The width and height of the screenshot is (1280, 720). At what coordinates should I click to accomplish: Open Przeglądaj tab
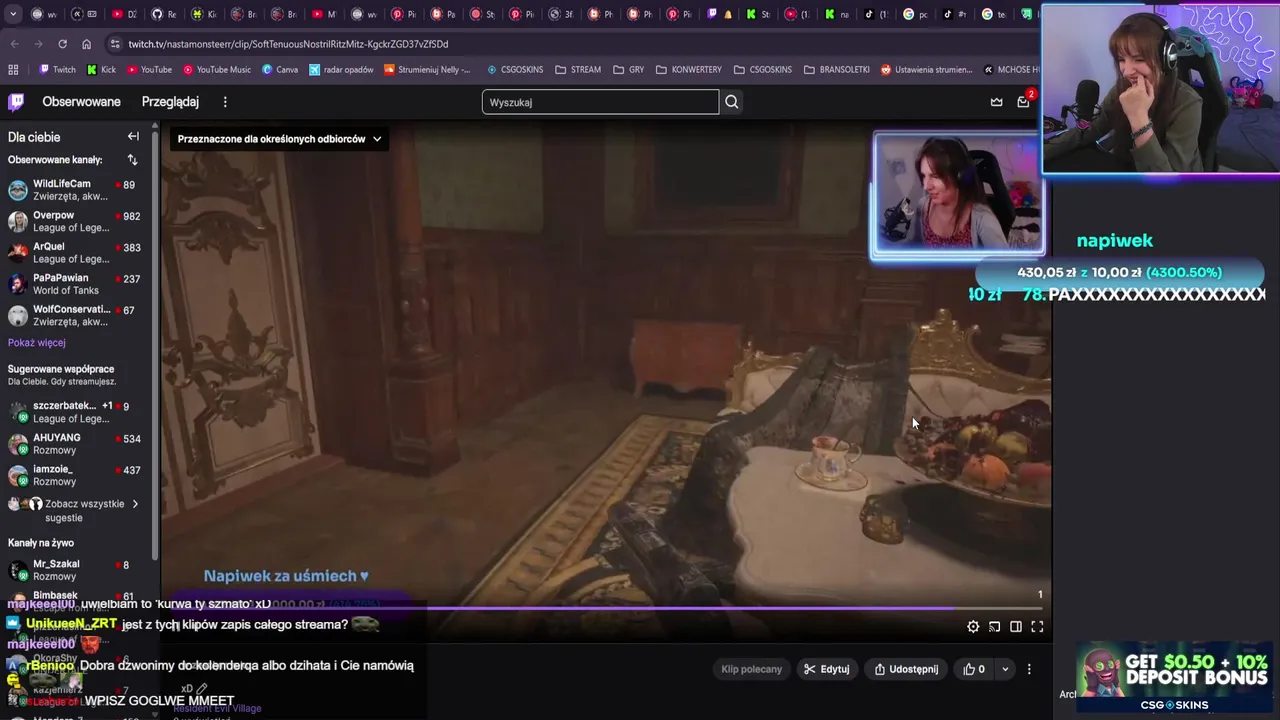(170, 102)
